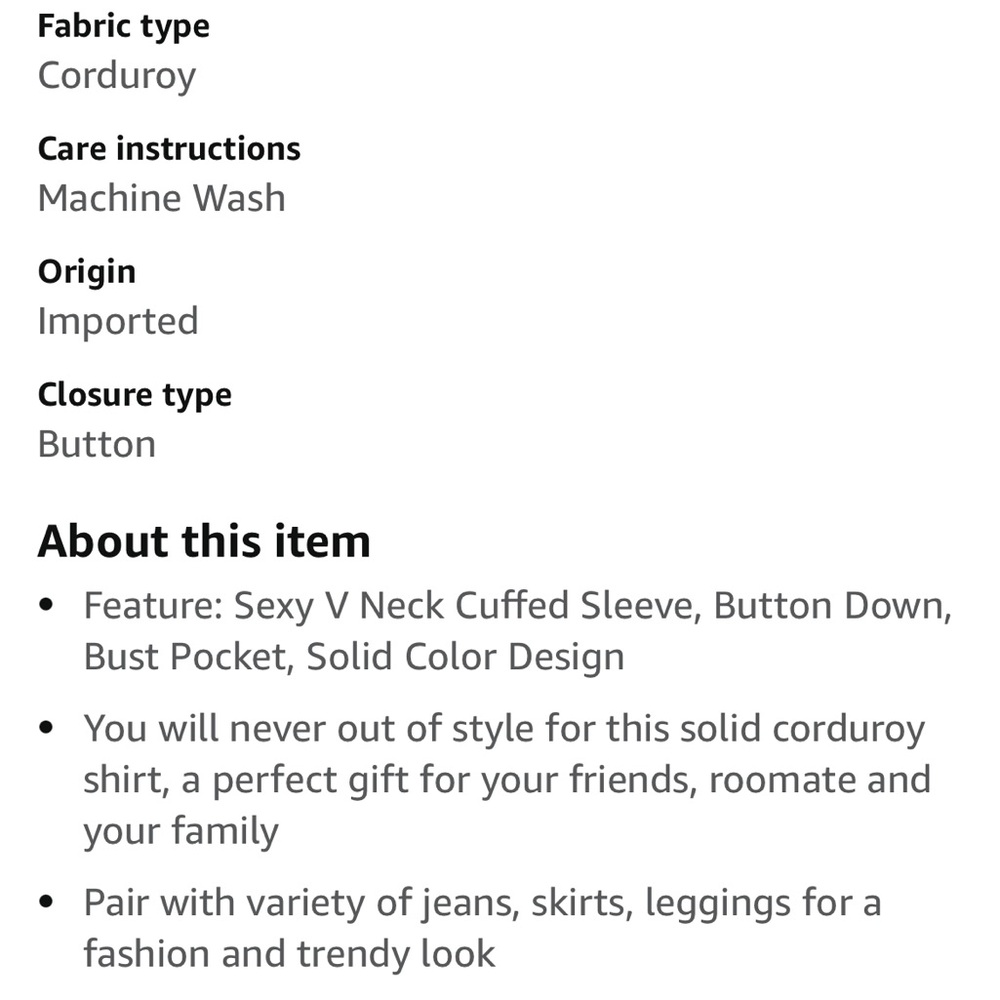This screenshot has width=1000, height=1000.
Task: Click the Care instructions label
Action: coord(169,149)
